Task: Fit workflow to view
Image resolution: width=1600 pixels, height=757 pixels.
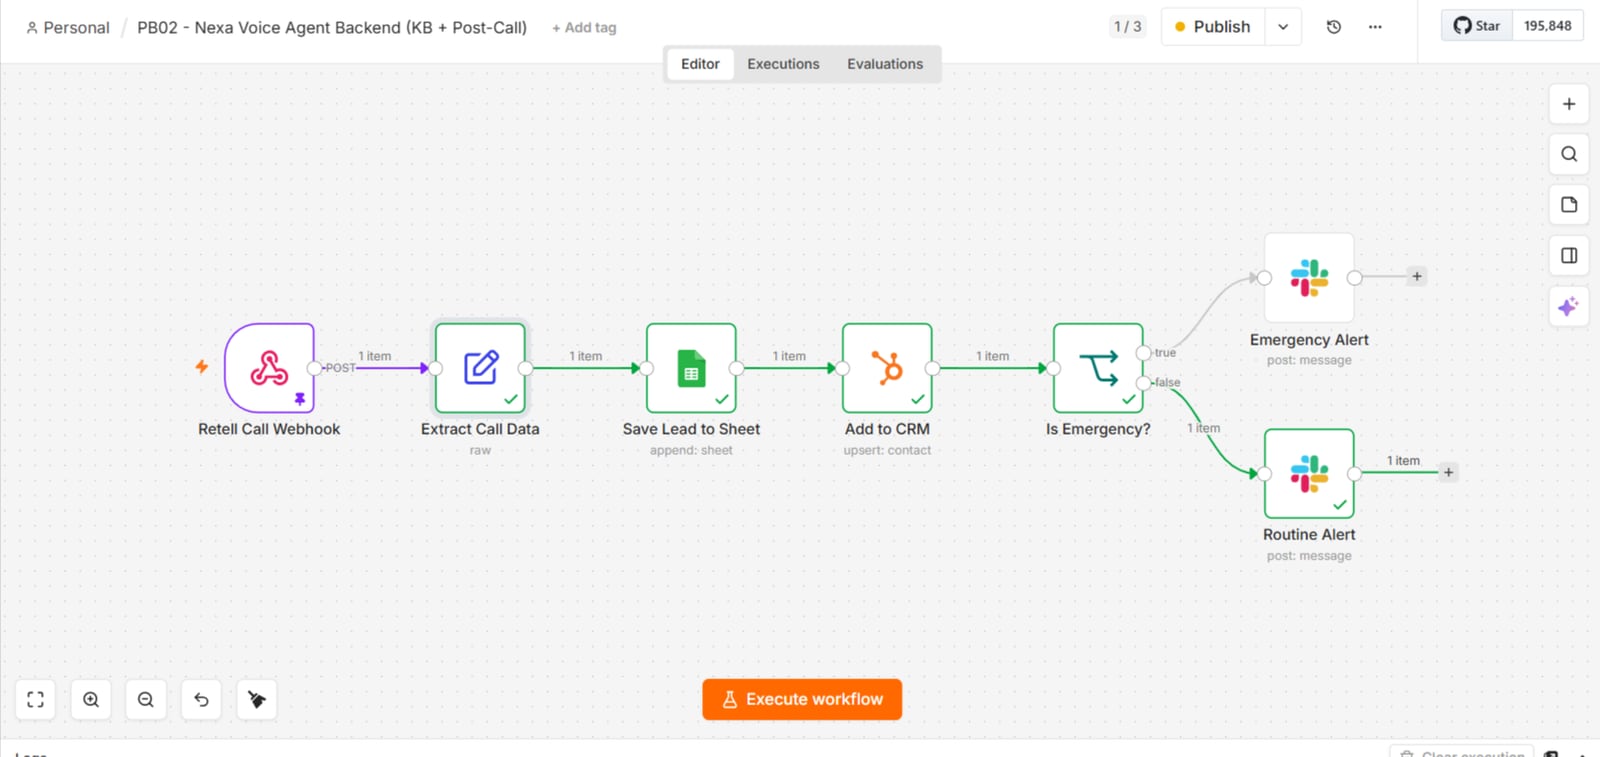Action: coord(36,699)
